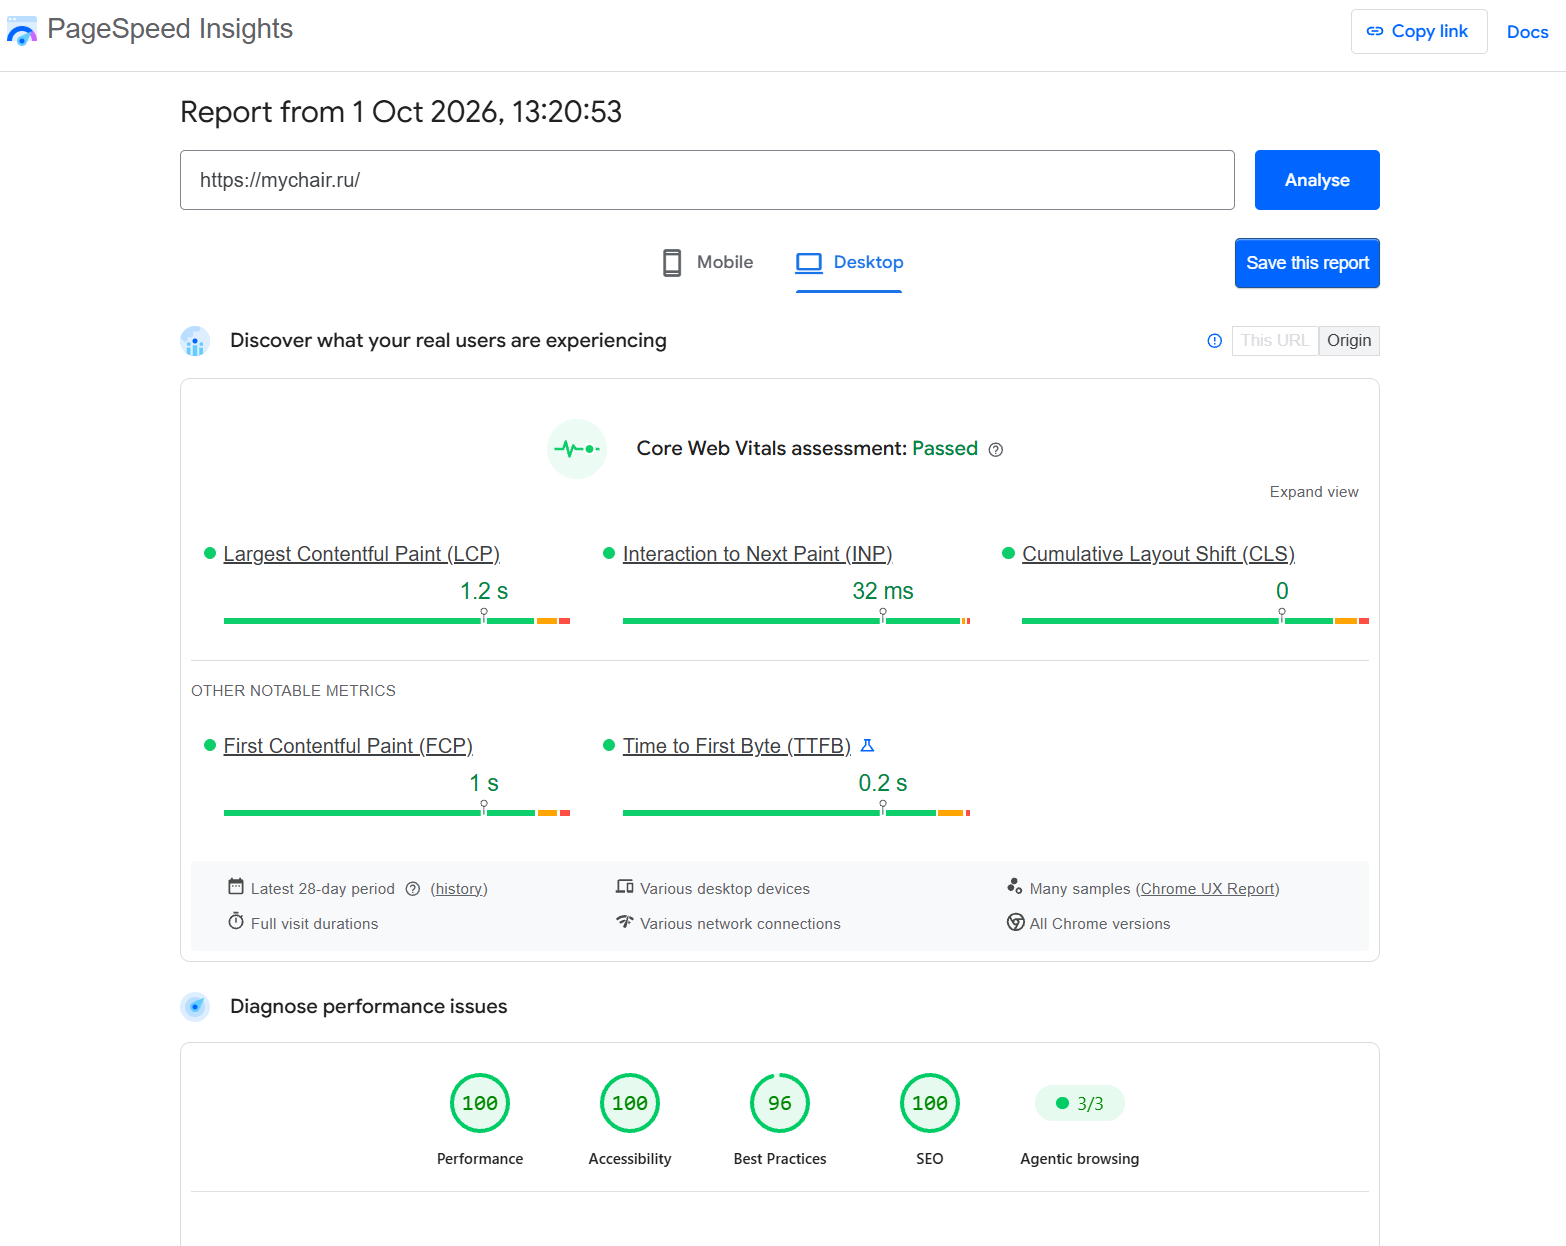This screenshot has height=1246, width=1566.
Task: Click the Core Web Vitals pulse icon
Action: coord(577,449)
